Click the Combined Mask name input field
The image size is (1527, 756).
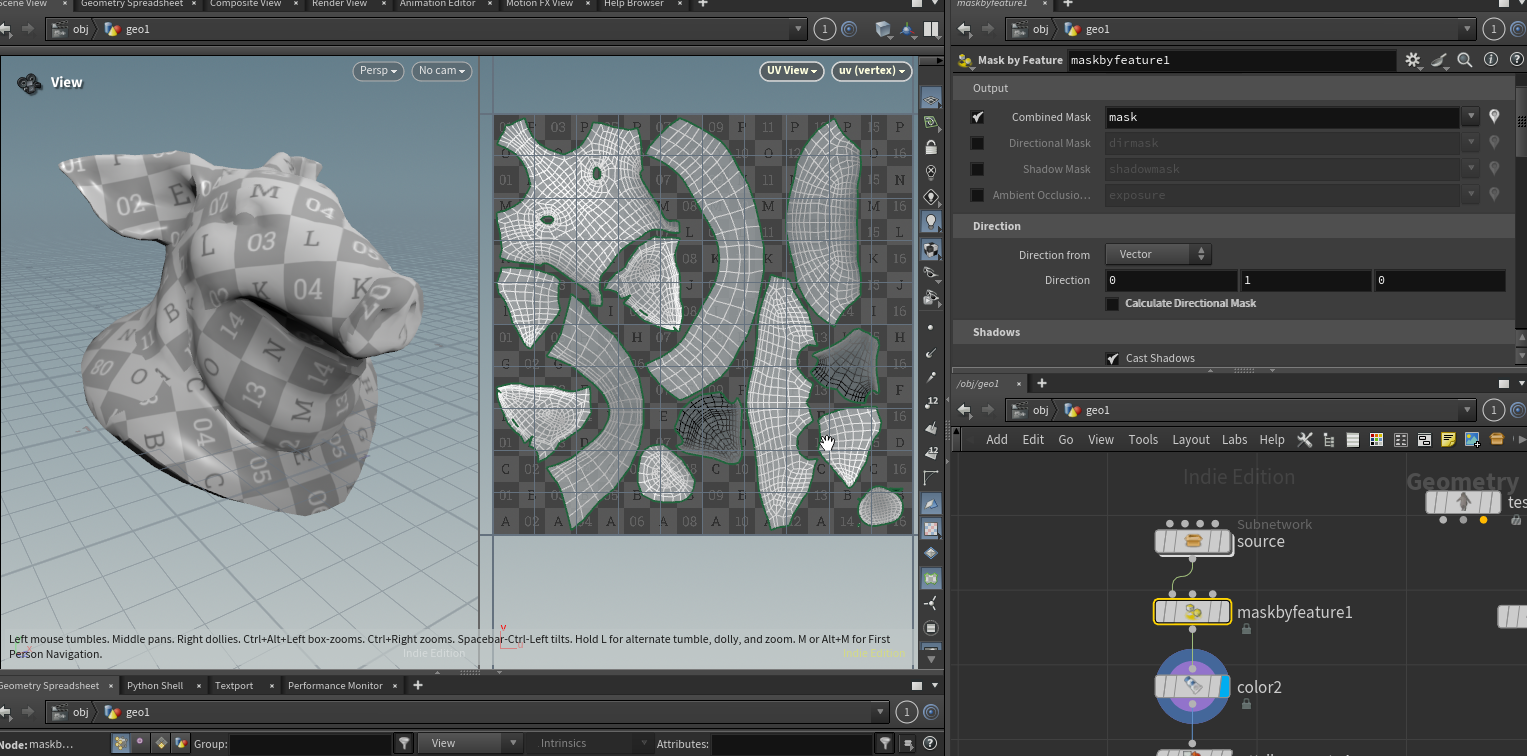(x=1281, y=117)
